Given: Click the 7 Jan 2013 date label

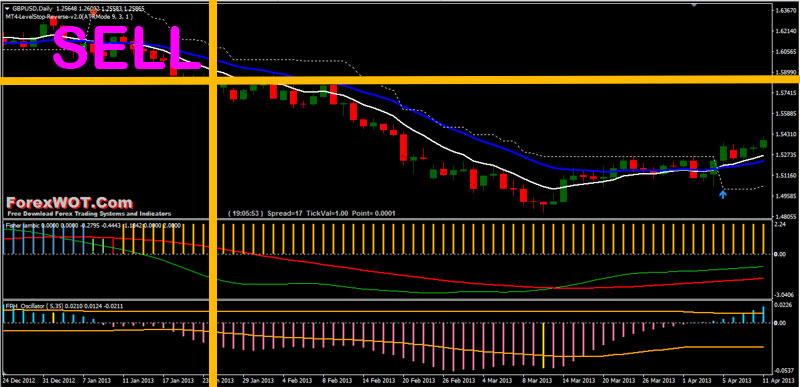Looking at the screenshot, I should click(x=98, y=381).
